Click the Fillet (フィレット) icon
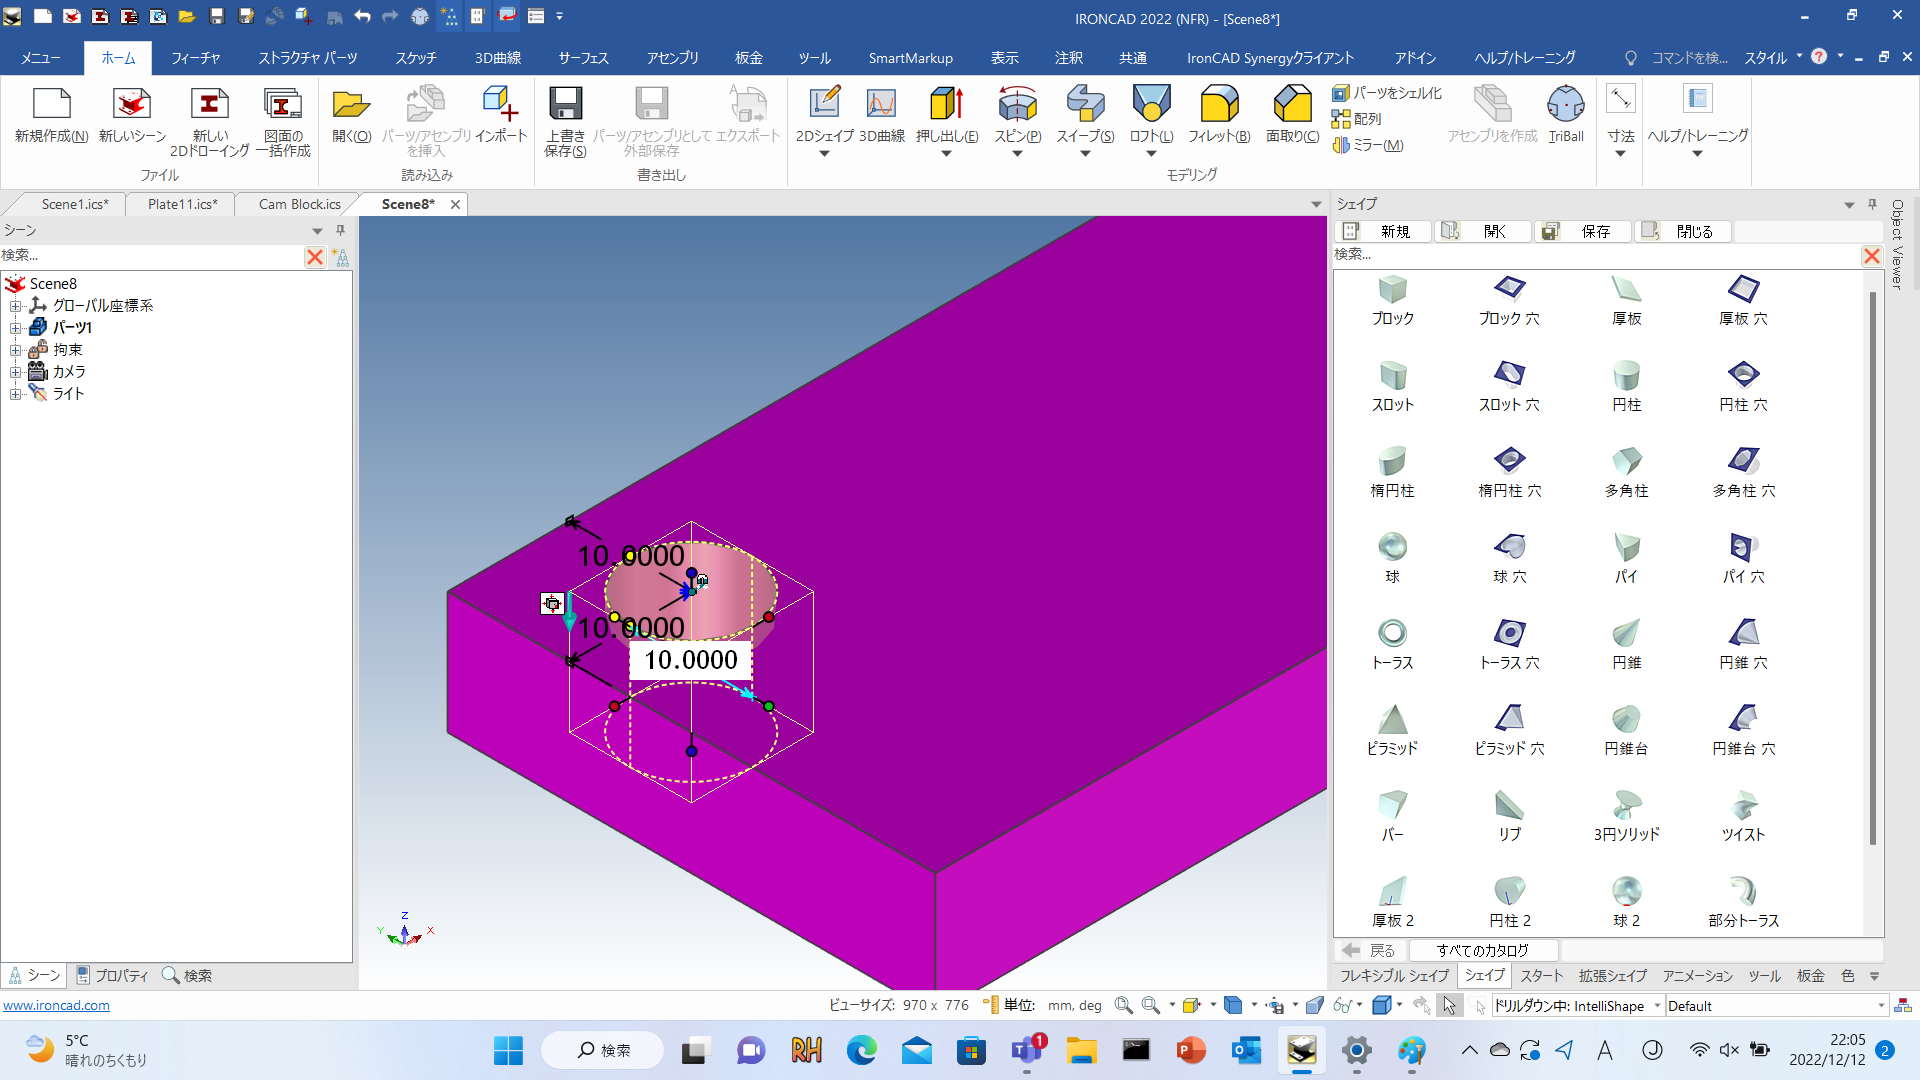 click(x=1218, y=105)
